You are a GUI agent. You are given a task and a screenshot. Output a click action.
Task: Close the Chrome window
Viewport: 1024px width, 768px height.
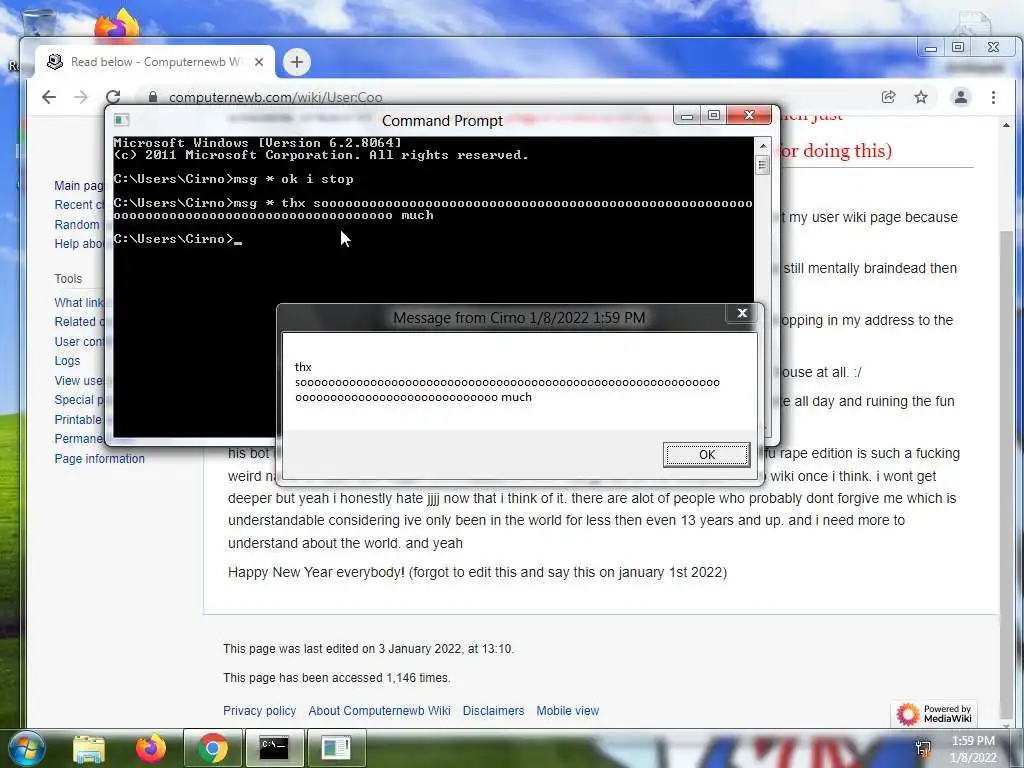993,48
